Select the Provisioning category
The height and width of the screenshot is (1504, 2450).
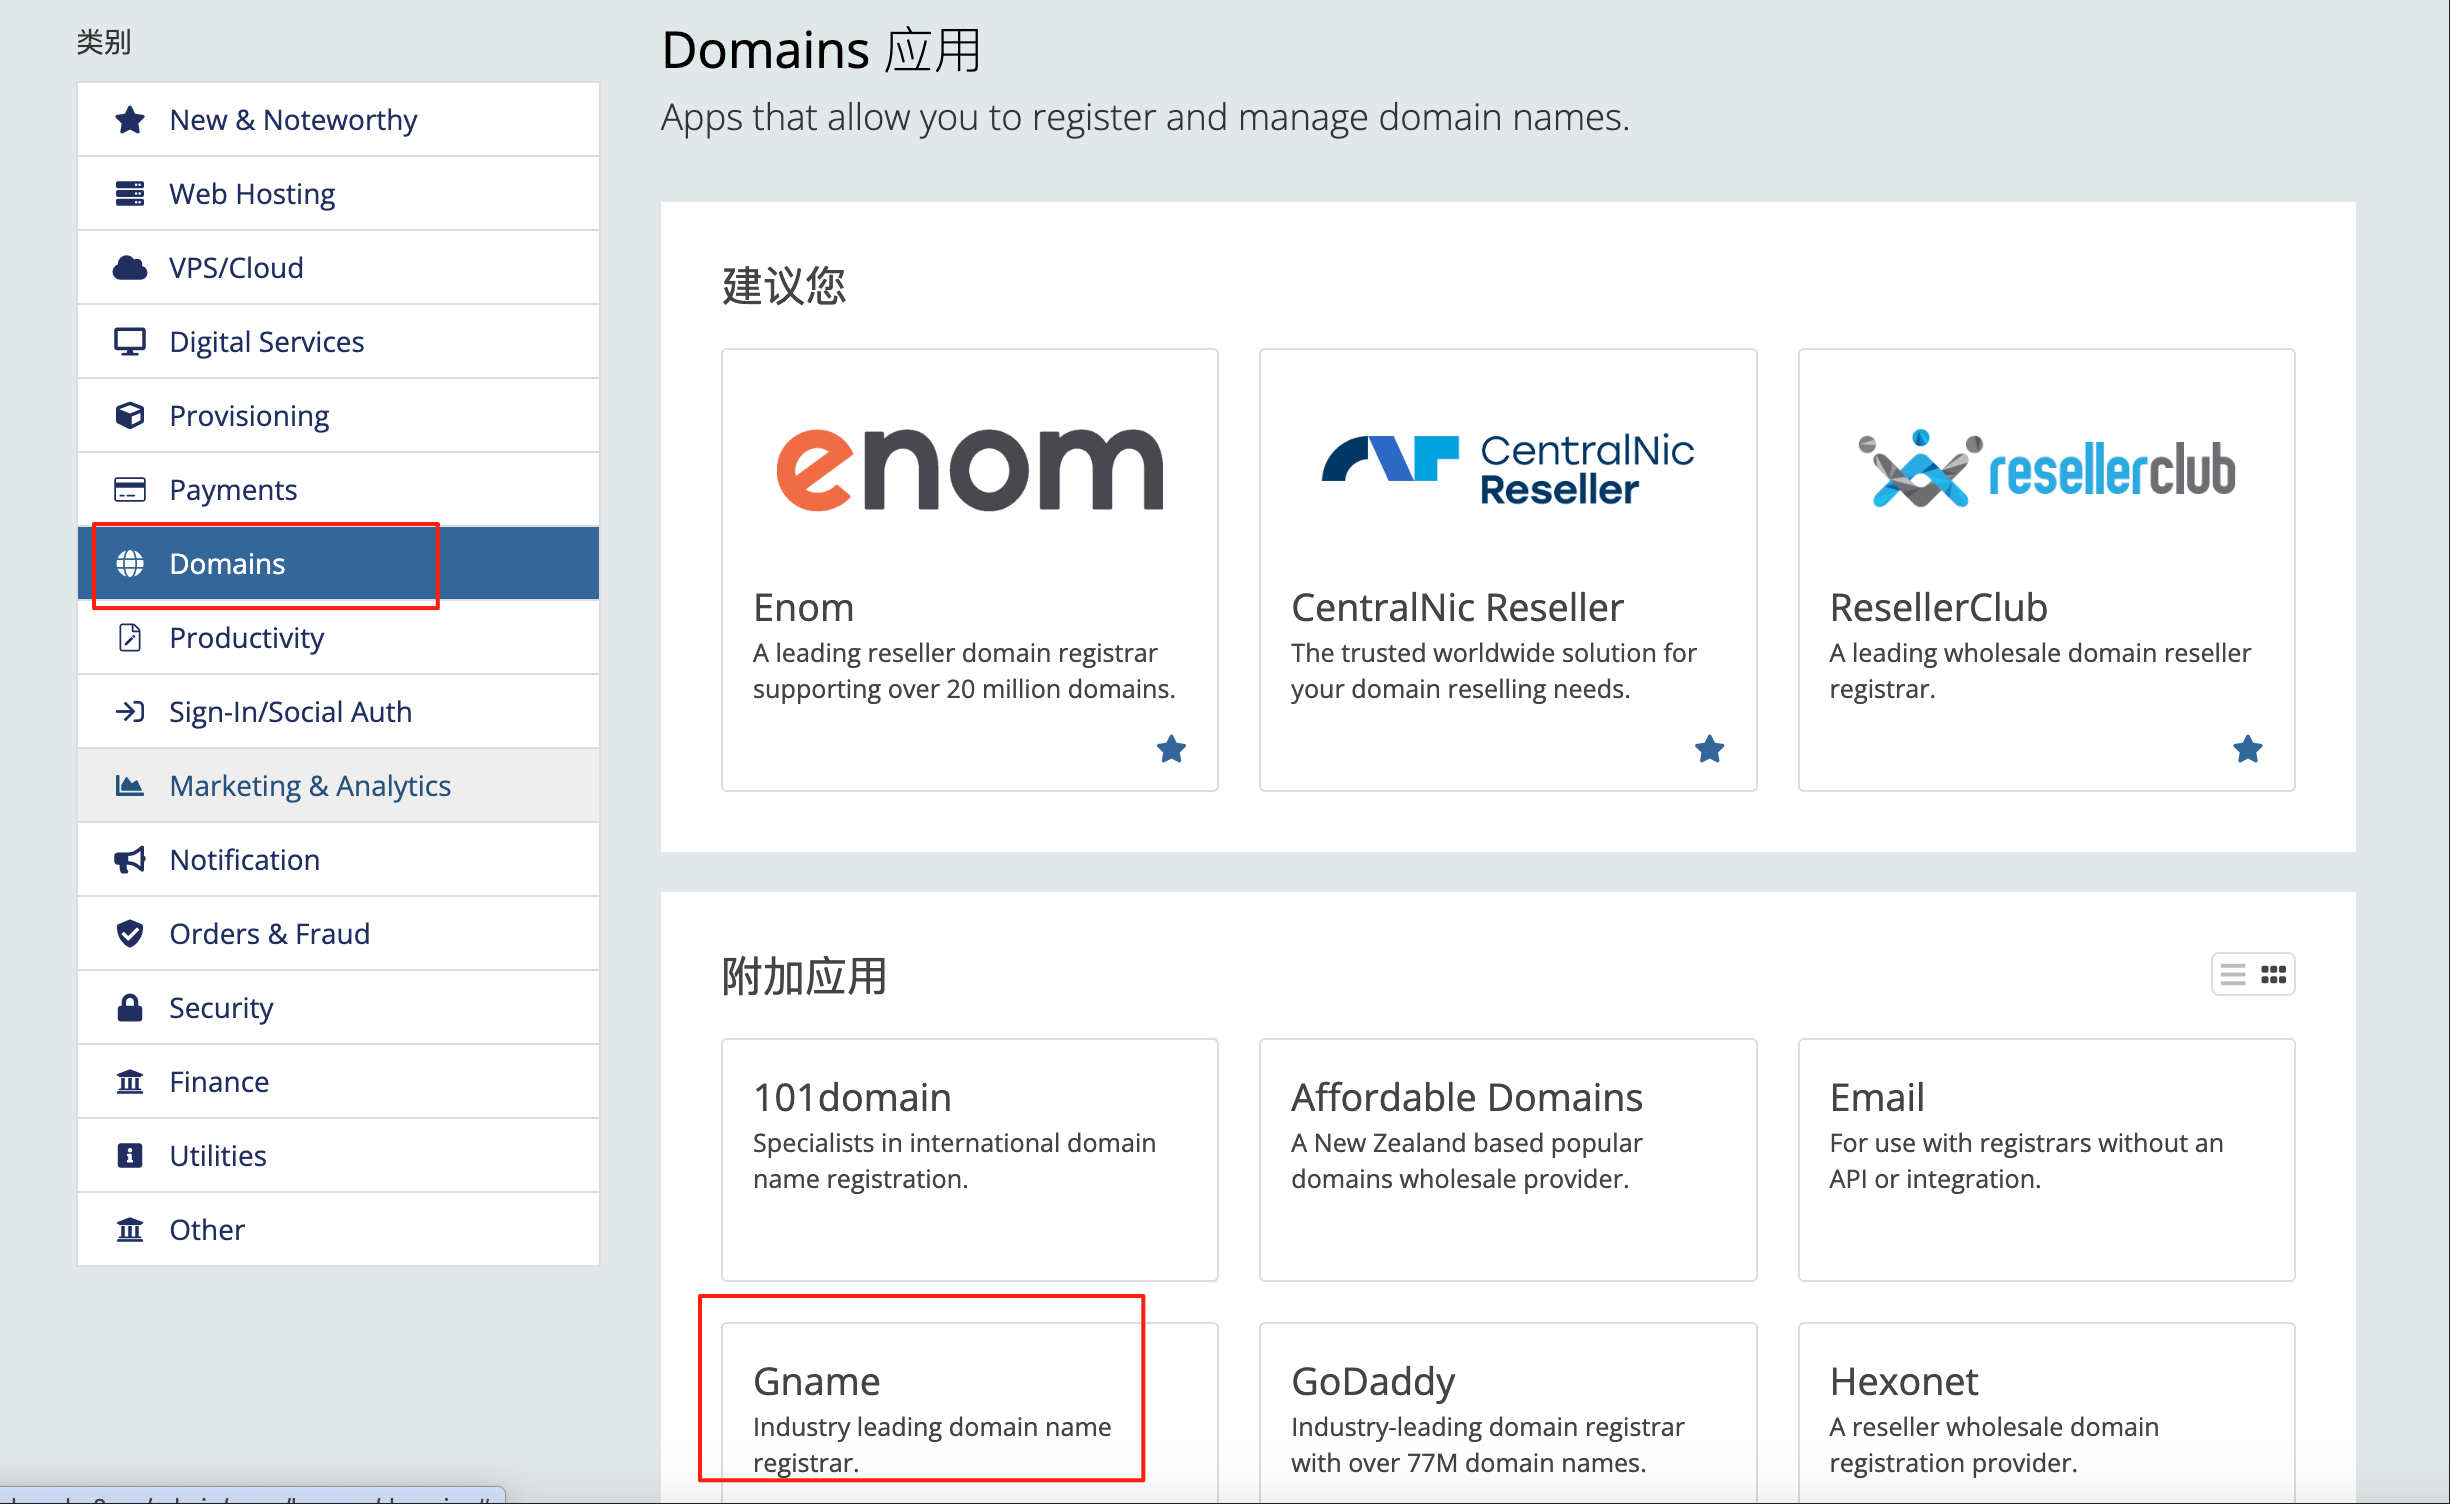[x=338, y=416]
